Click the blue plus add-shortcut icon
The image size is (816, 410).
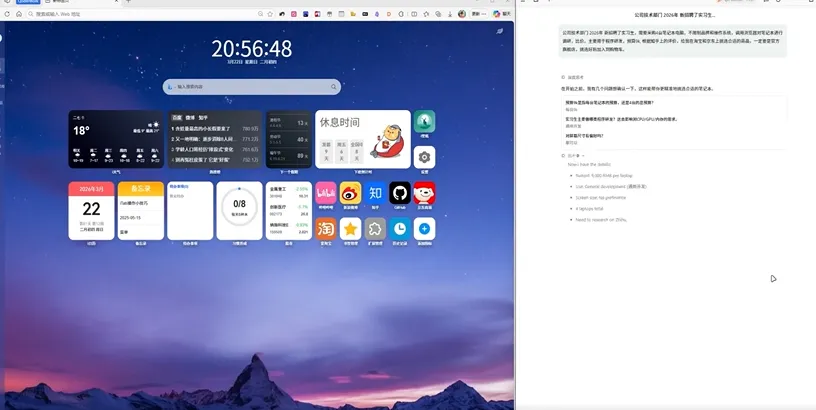coord(424,228)
